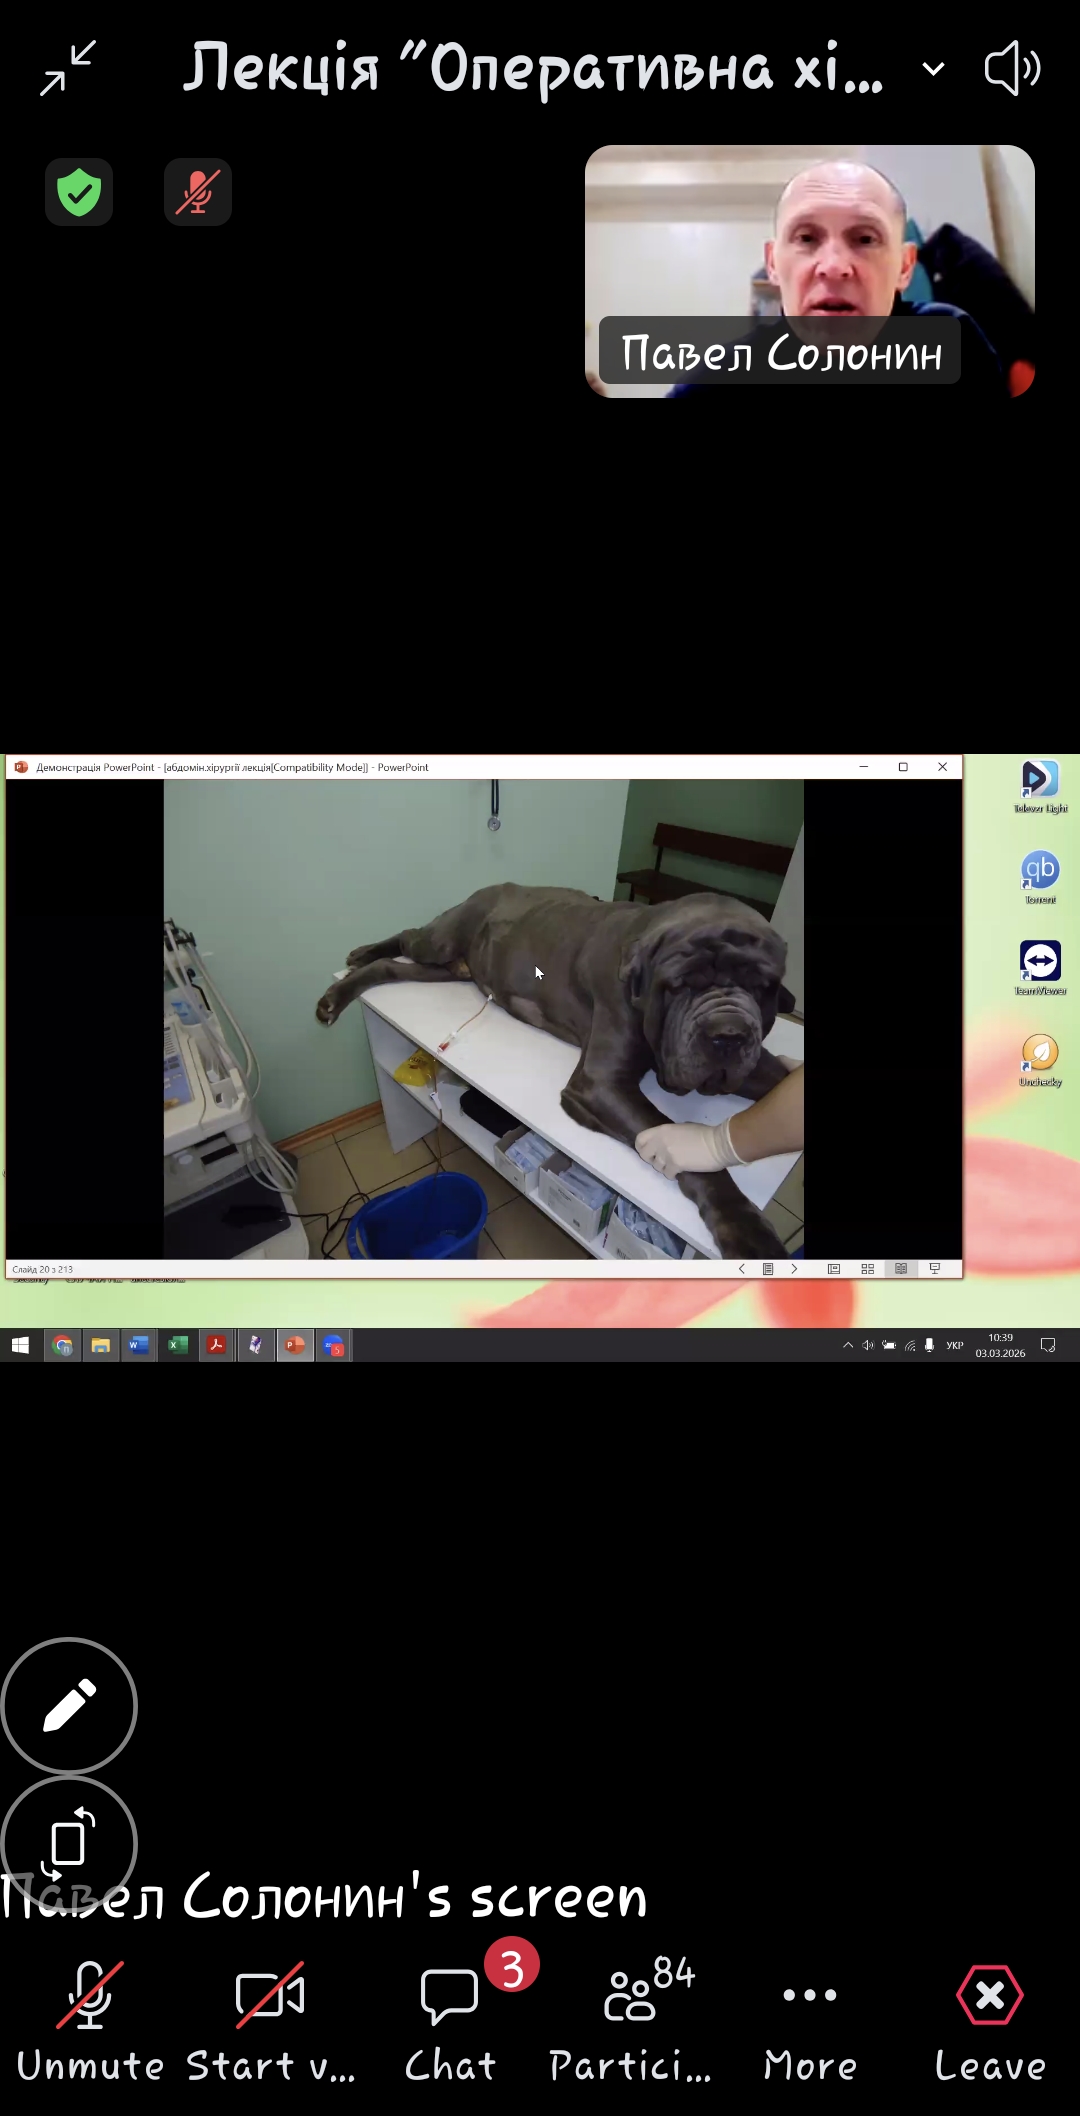Open Chrome from the taskbar
Viewport: 1080px width, 2116px height.
[x=63, y=1346]
